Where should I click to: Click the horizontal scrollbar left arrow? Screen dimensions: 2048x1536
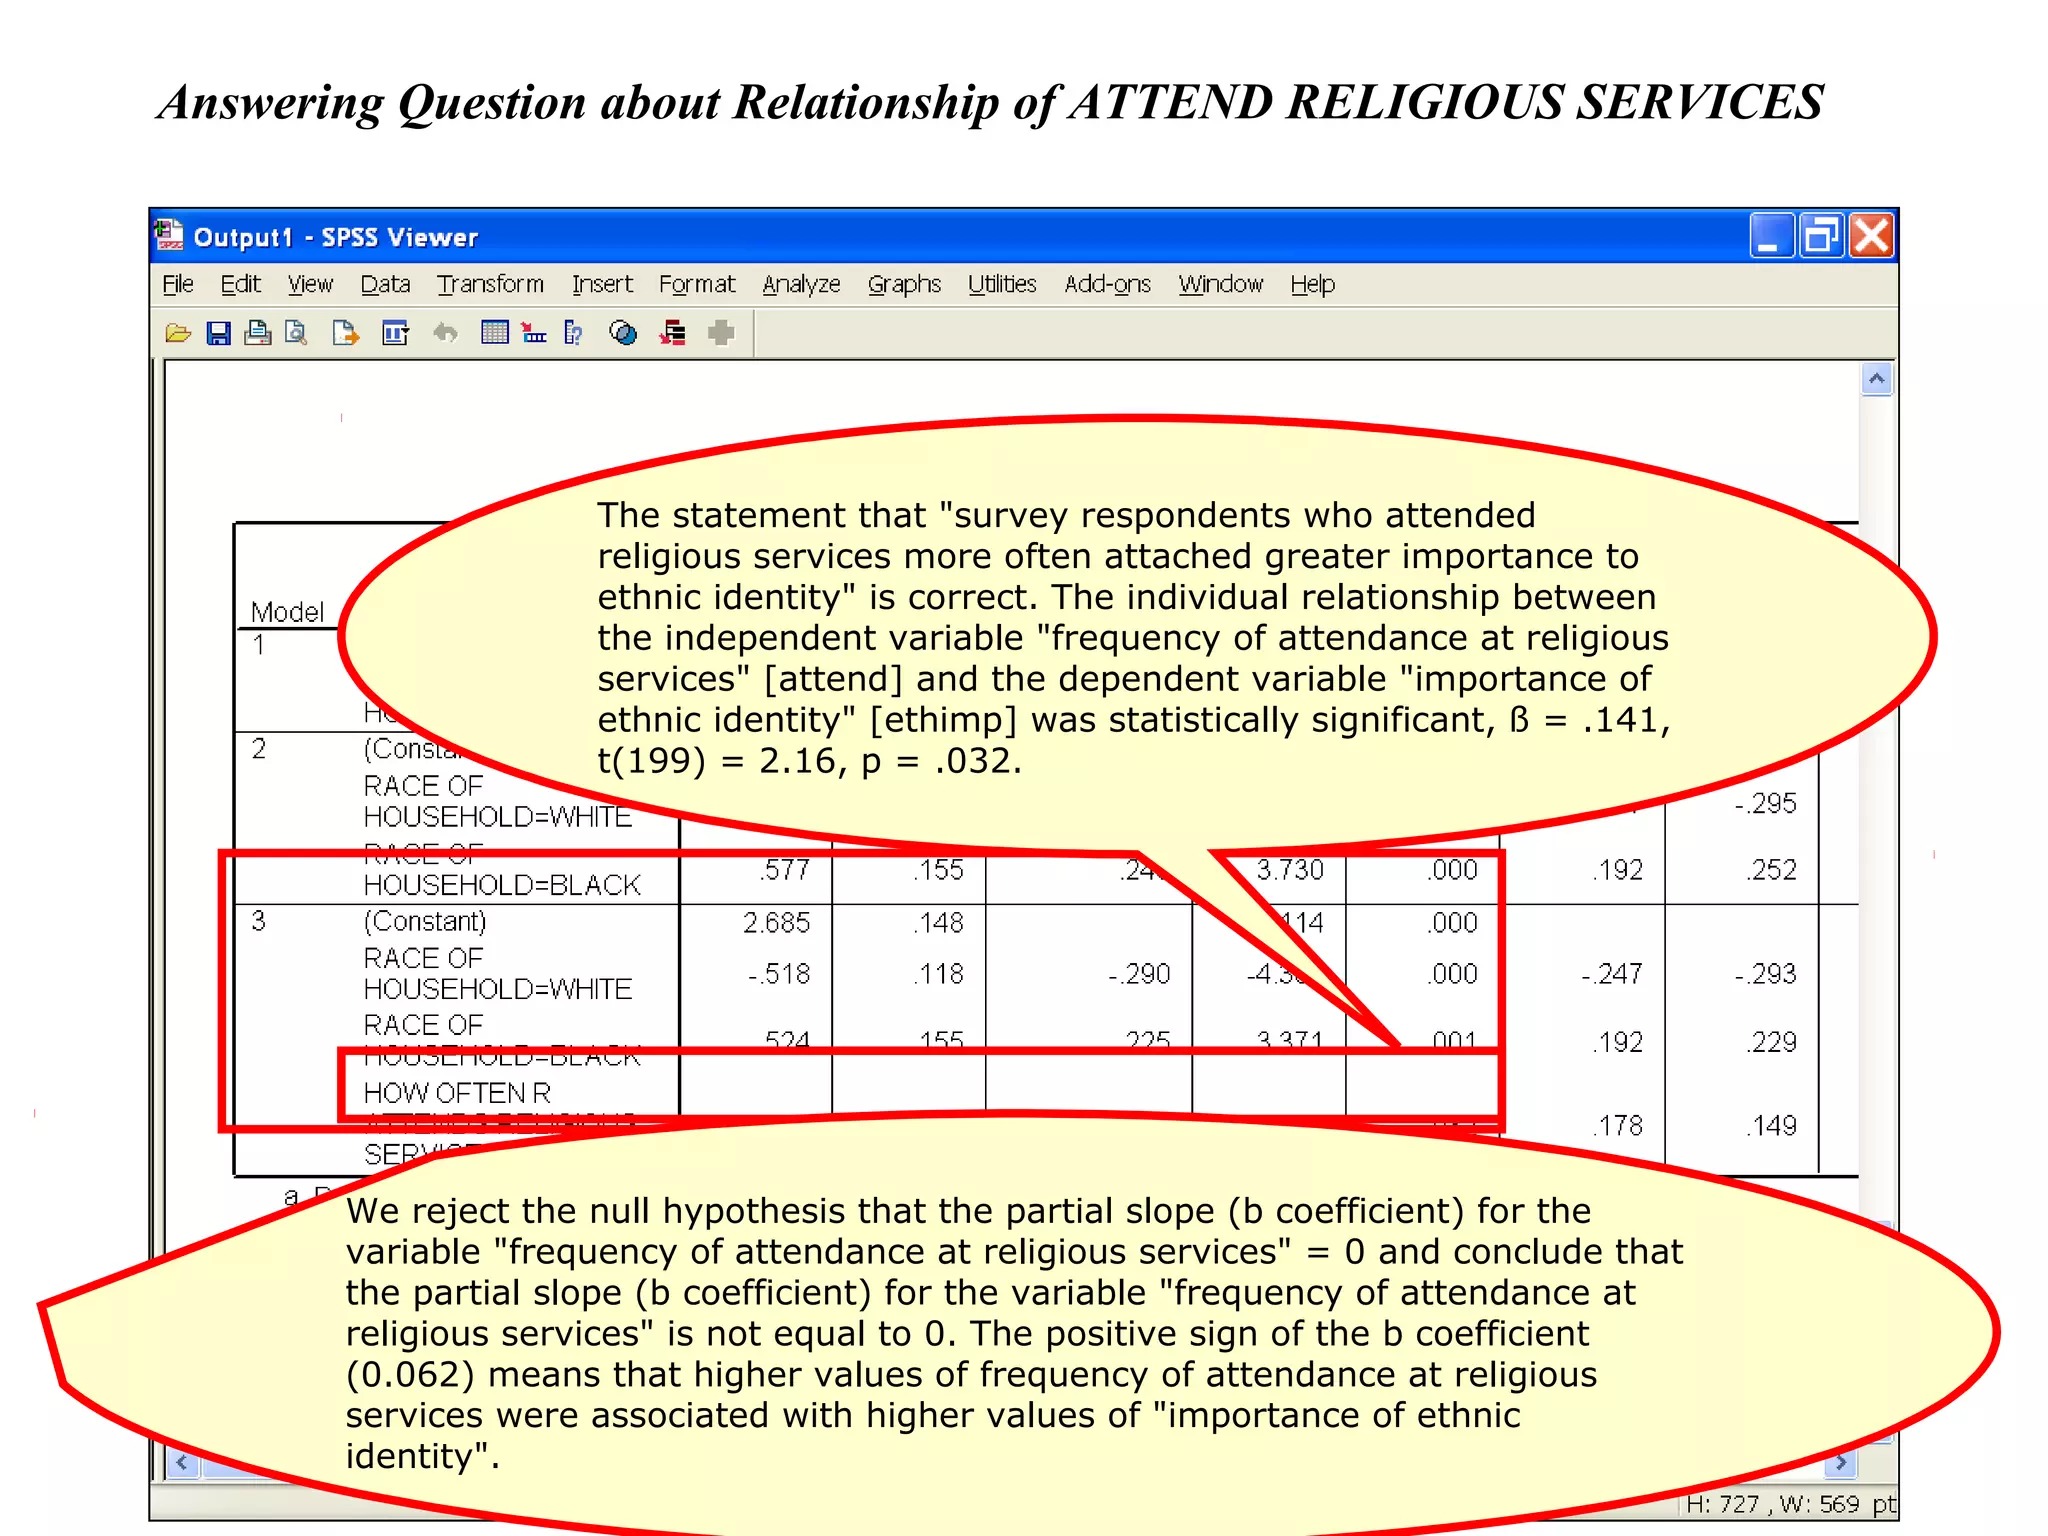tap(182, 1463)
